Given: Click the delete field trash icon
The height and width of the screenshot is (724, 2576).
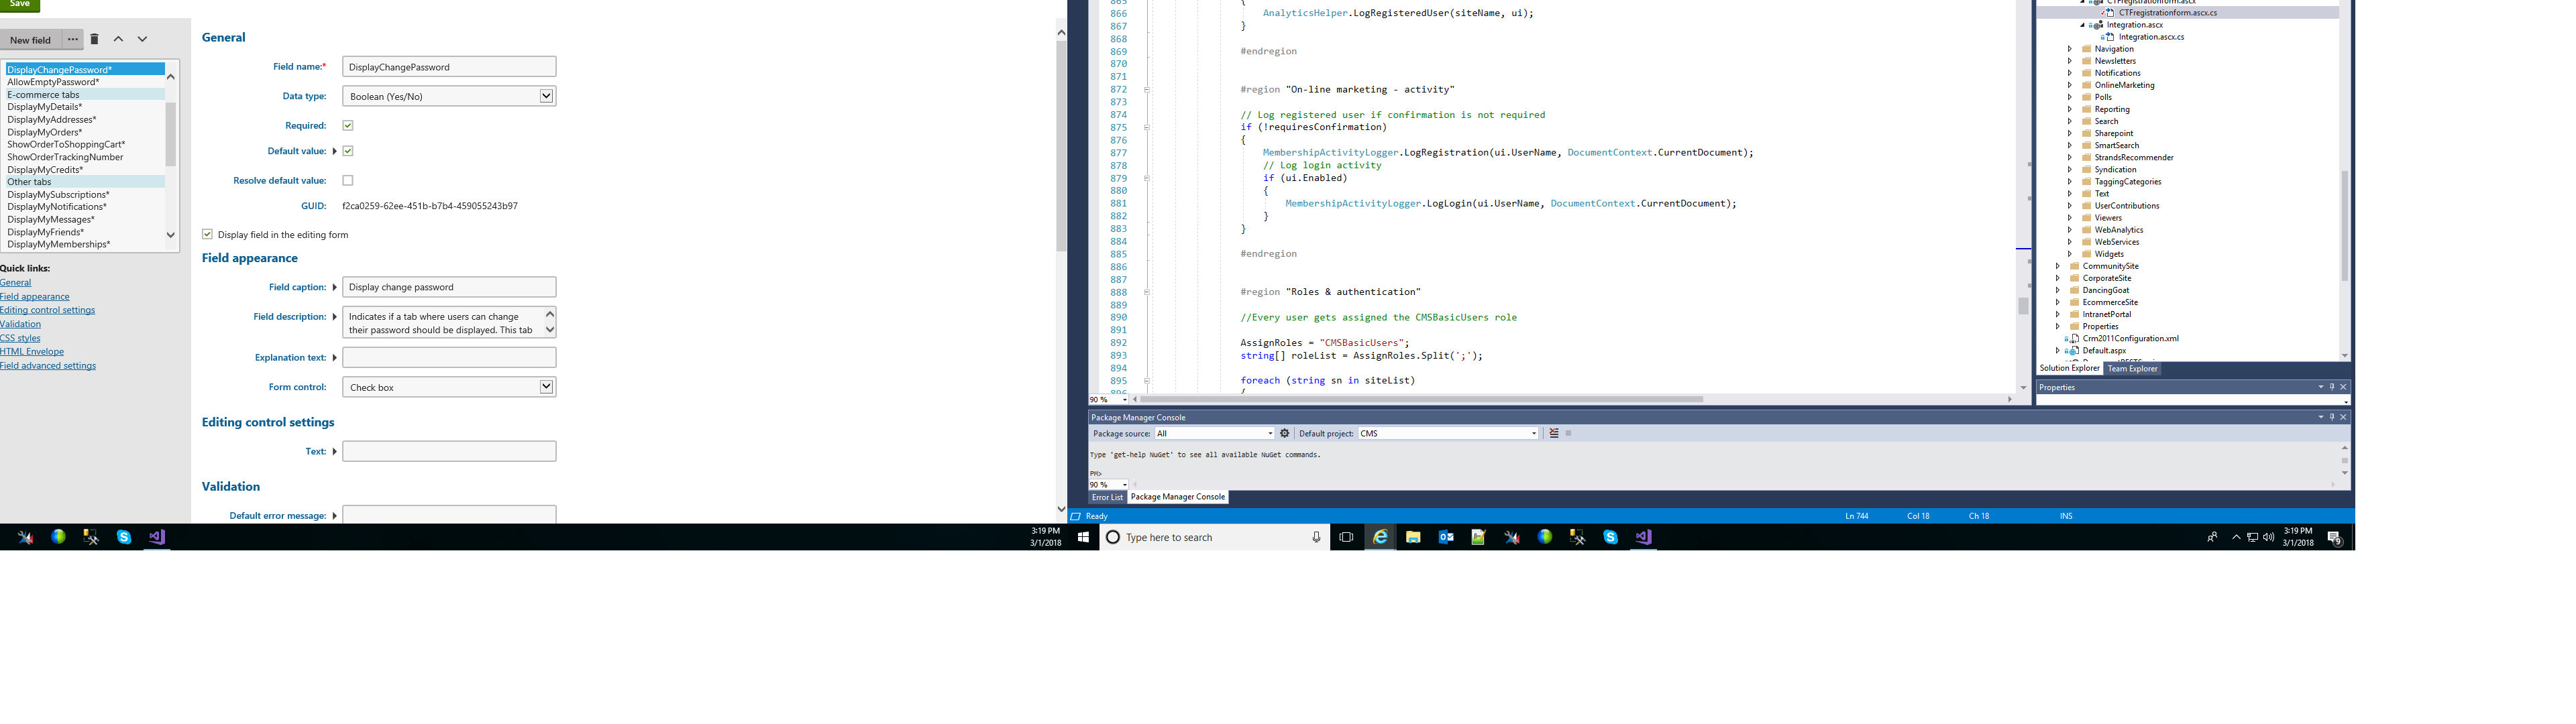Looking at the screenshot, I should coord(94,39).
